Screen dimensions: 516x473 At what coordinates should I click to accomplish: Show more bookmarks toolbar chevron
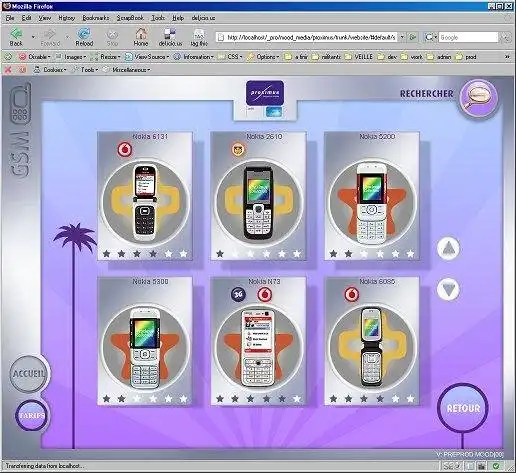coord(507,57)
